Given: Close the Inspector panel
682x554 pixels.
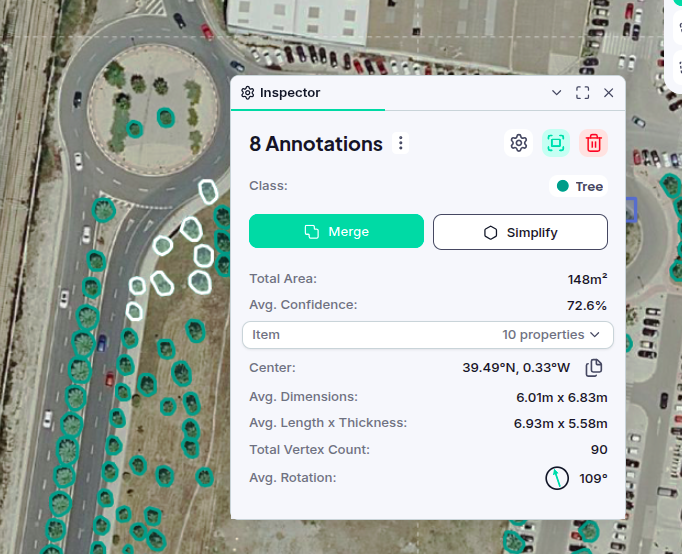Looking at the screenshot, I should pos(608,93).
